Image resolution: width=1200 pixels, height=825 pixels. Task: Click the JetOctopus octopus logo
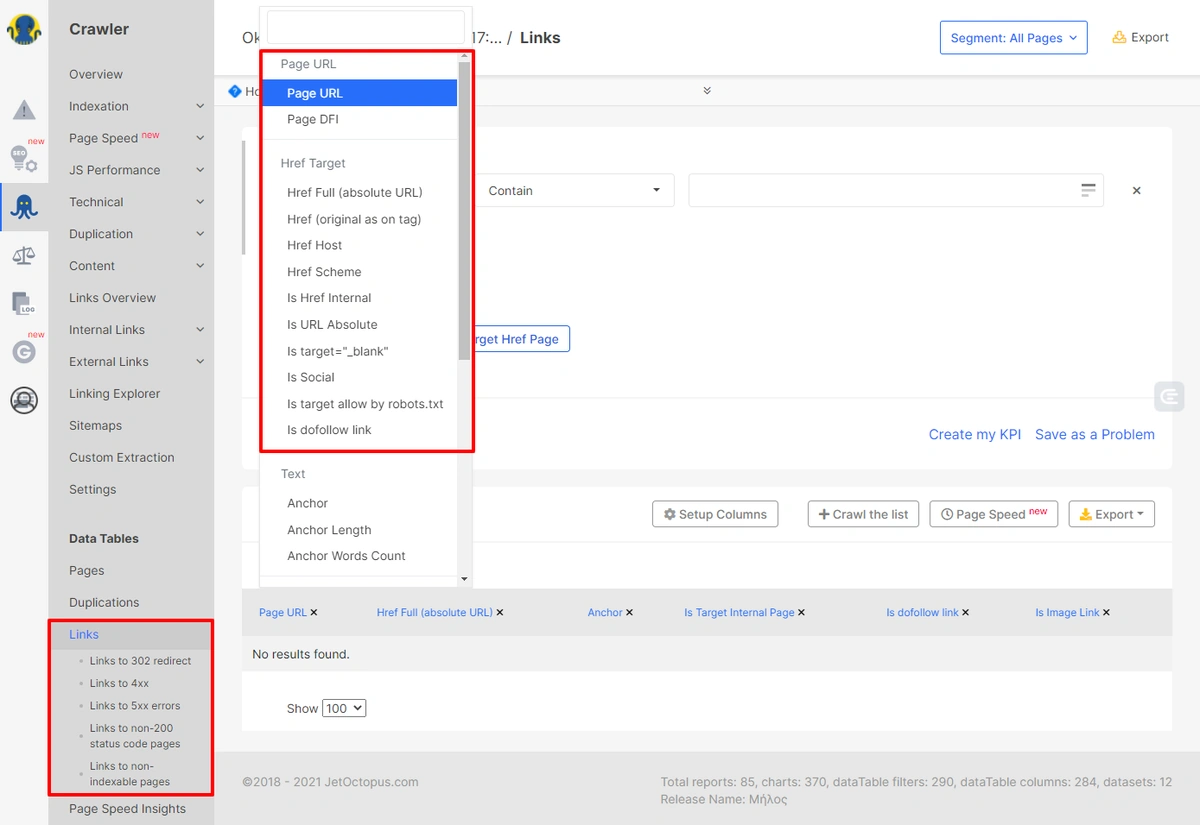pyautogui.click(x=22, y=29)
